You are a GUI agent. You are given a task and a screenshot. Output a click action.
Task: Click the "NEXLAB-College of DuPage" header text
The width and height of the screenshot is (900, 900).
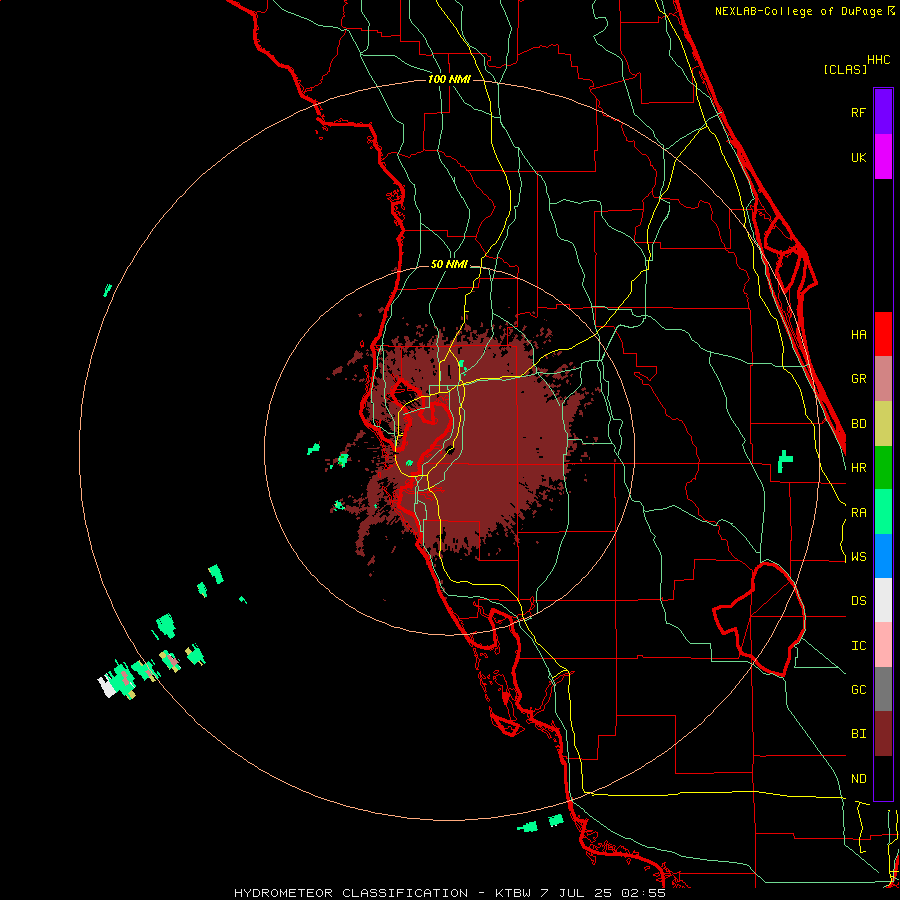[x=800, y=11]
